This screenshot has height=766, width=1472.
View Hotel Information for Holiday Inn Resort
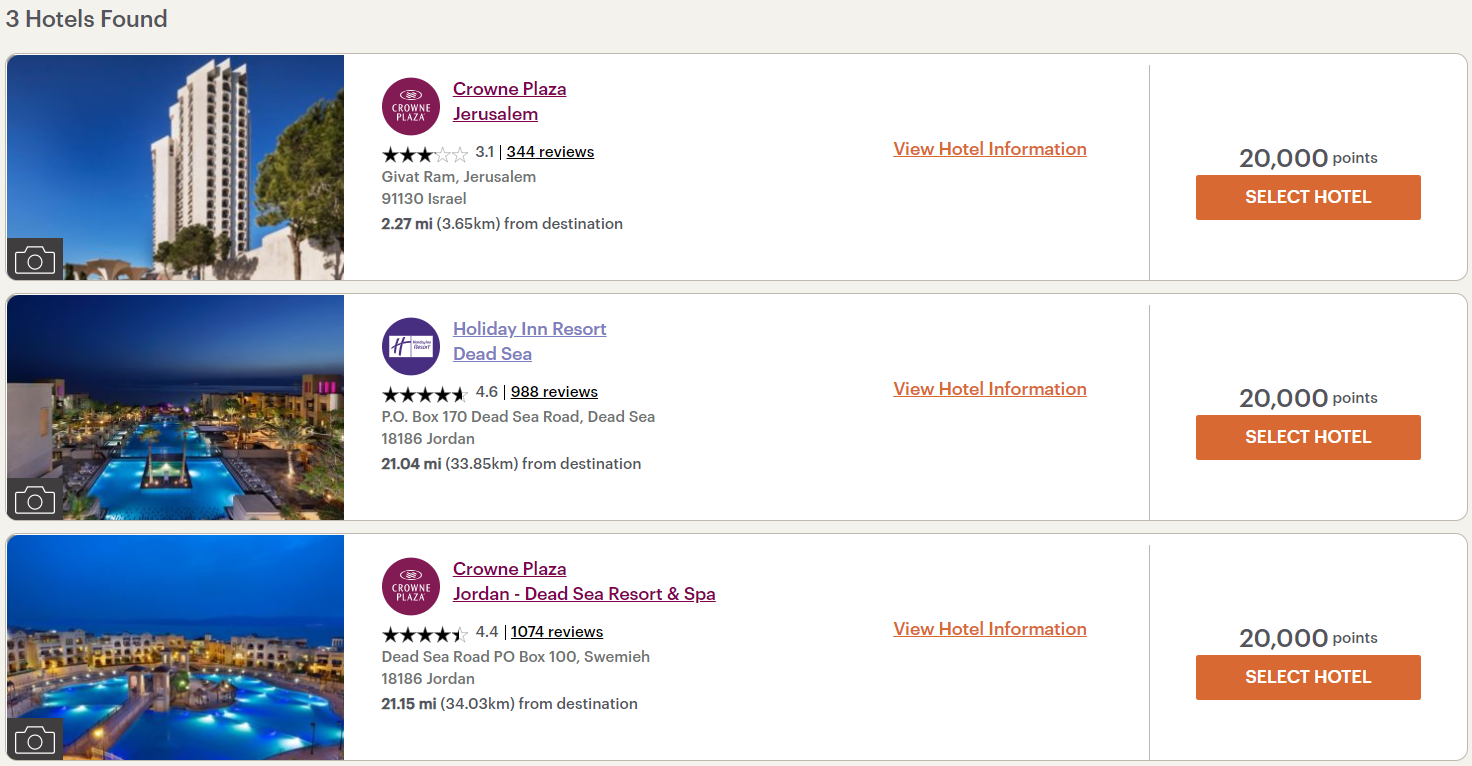990,389
